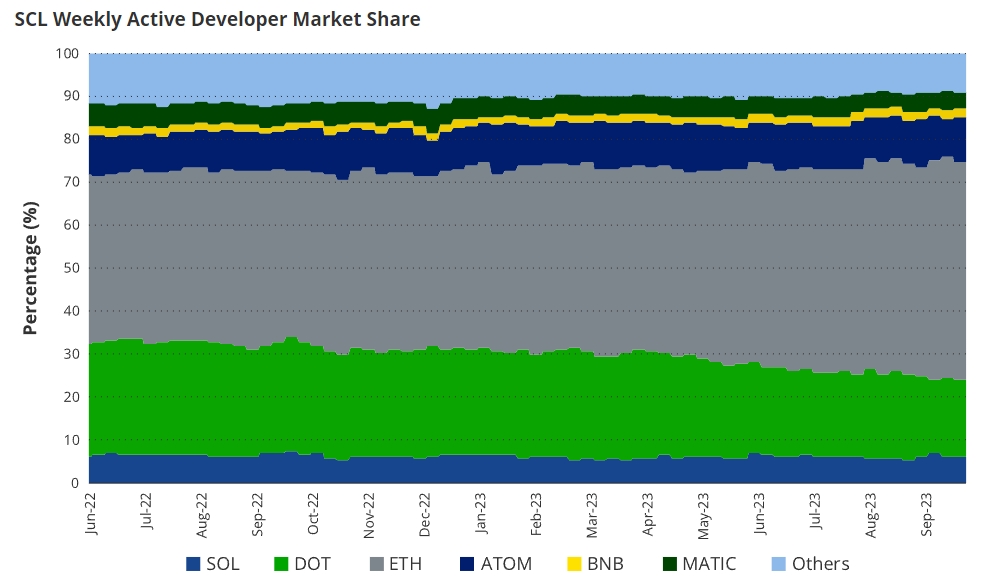Screen dimensions: 988x579
Task: Click the Jul-22 x-axis label
Action: point(147,512)
